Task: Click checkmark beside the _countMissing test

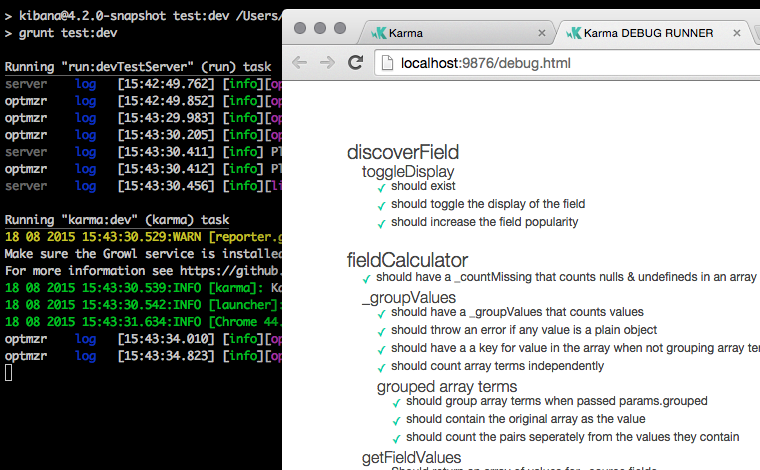Action: [x=366, y=279]
